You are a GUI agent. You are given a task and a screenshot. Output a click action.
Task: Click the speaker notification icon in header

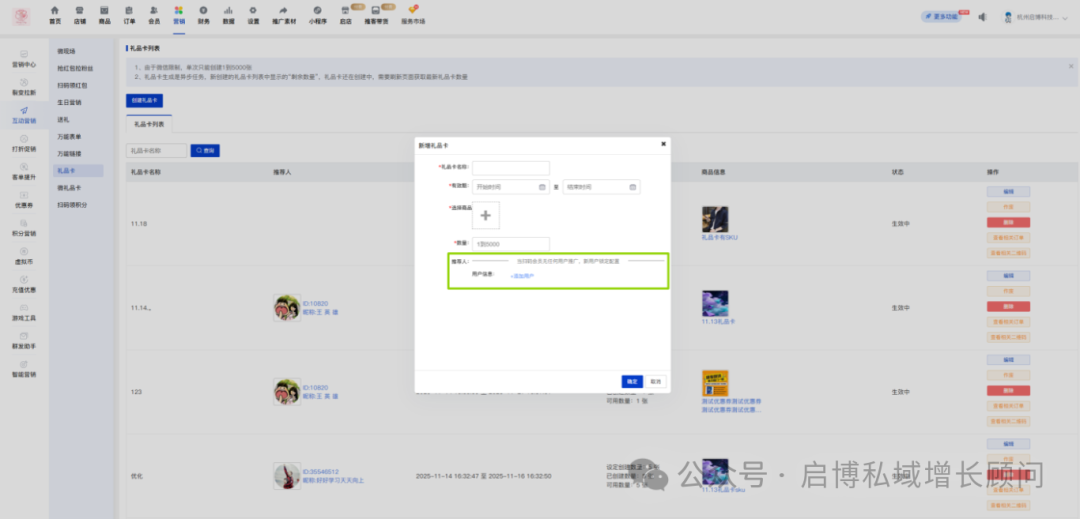coord(982,17)
